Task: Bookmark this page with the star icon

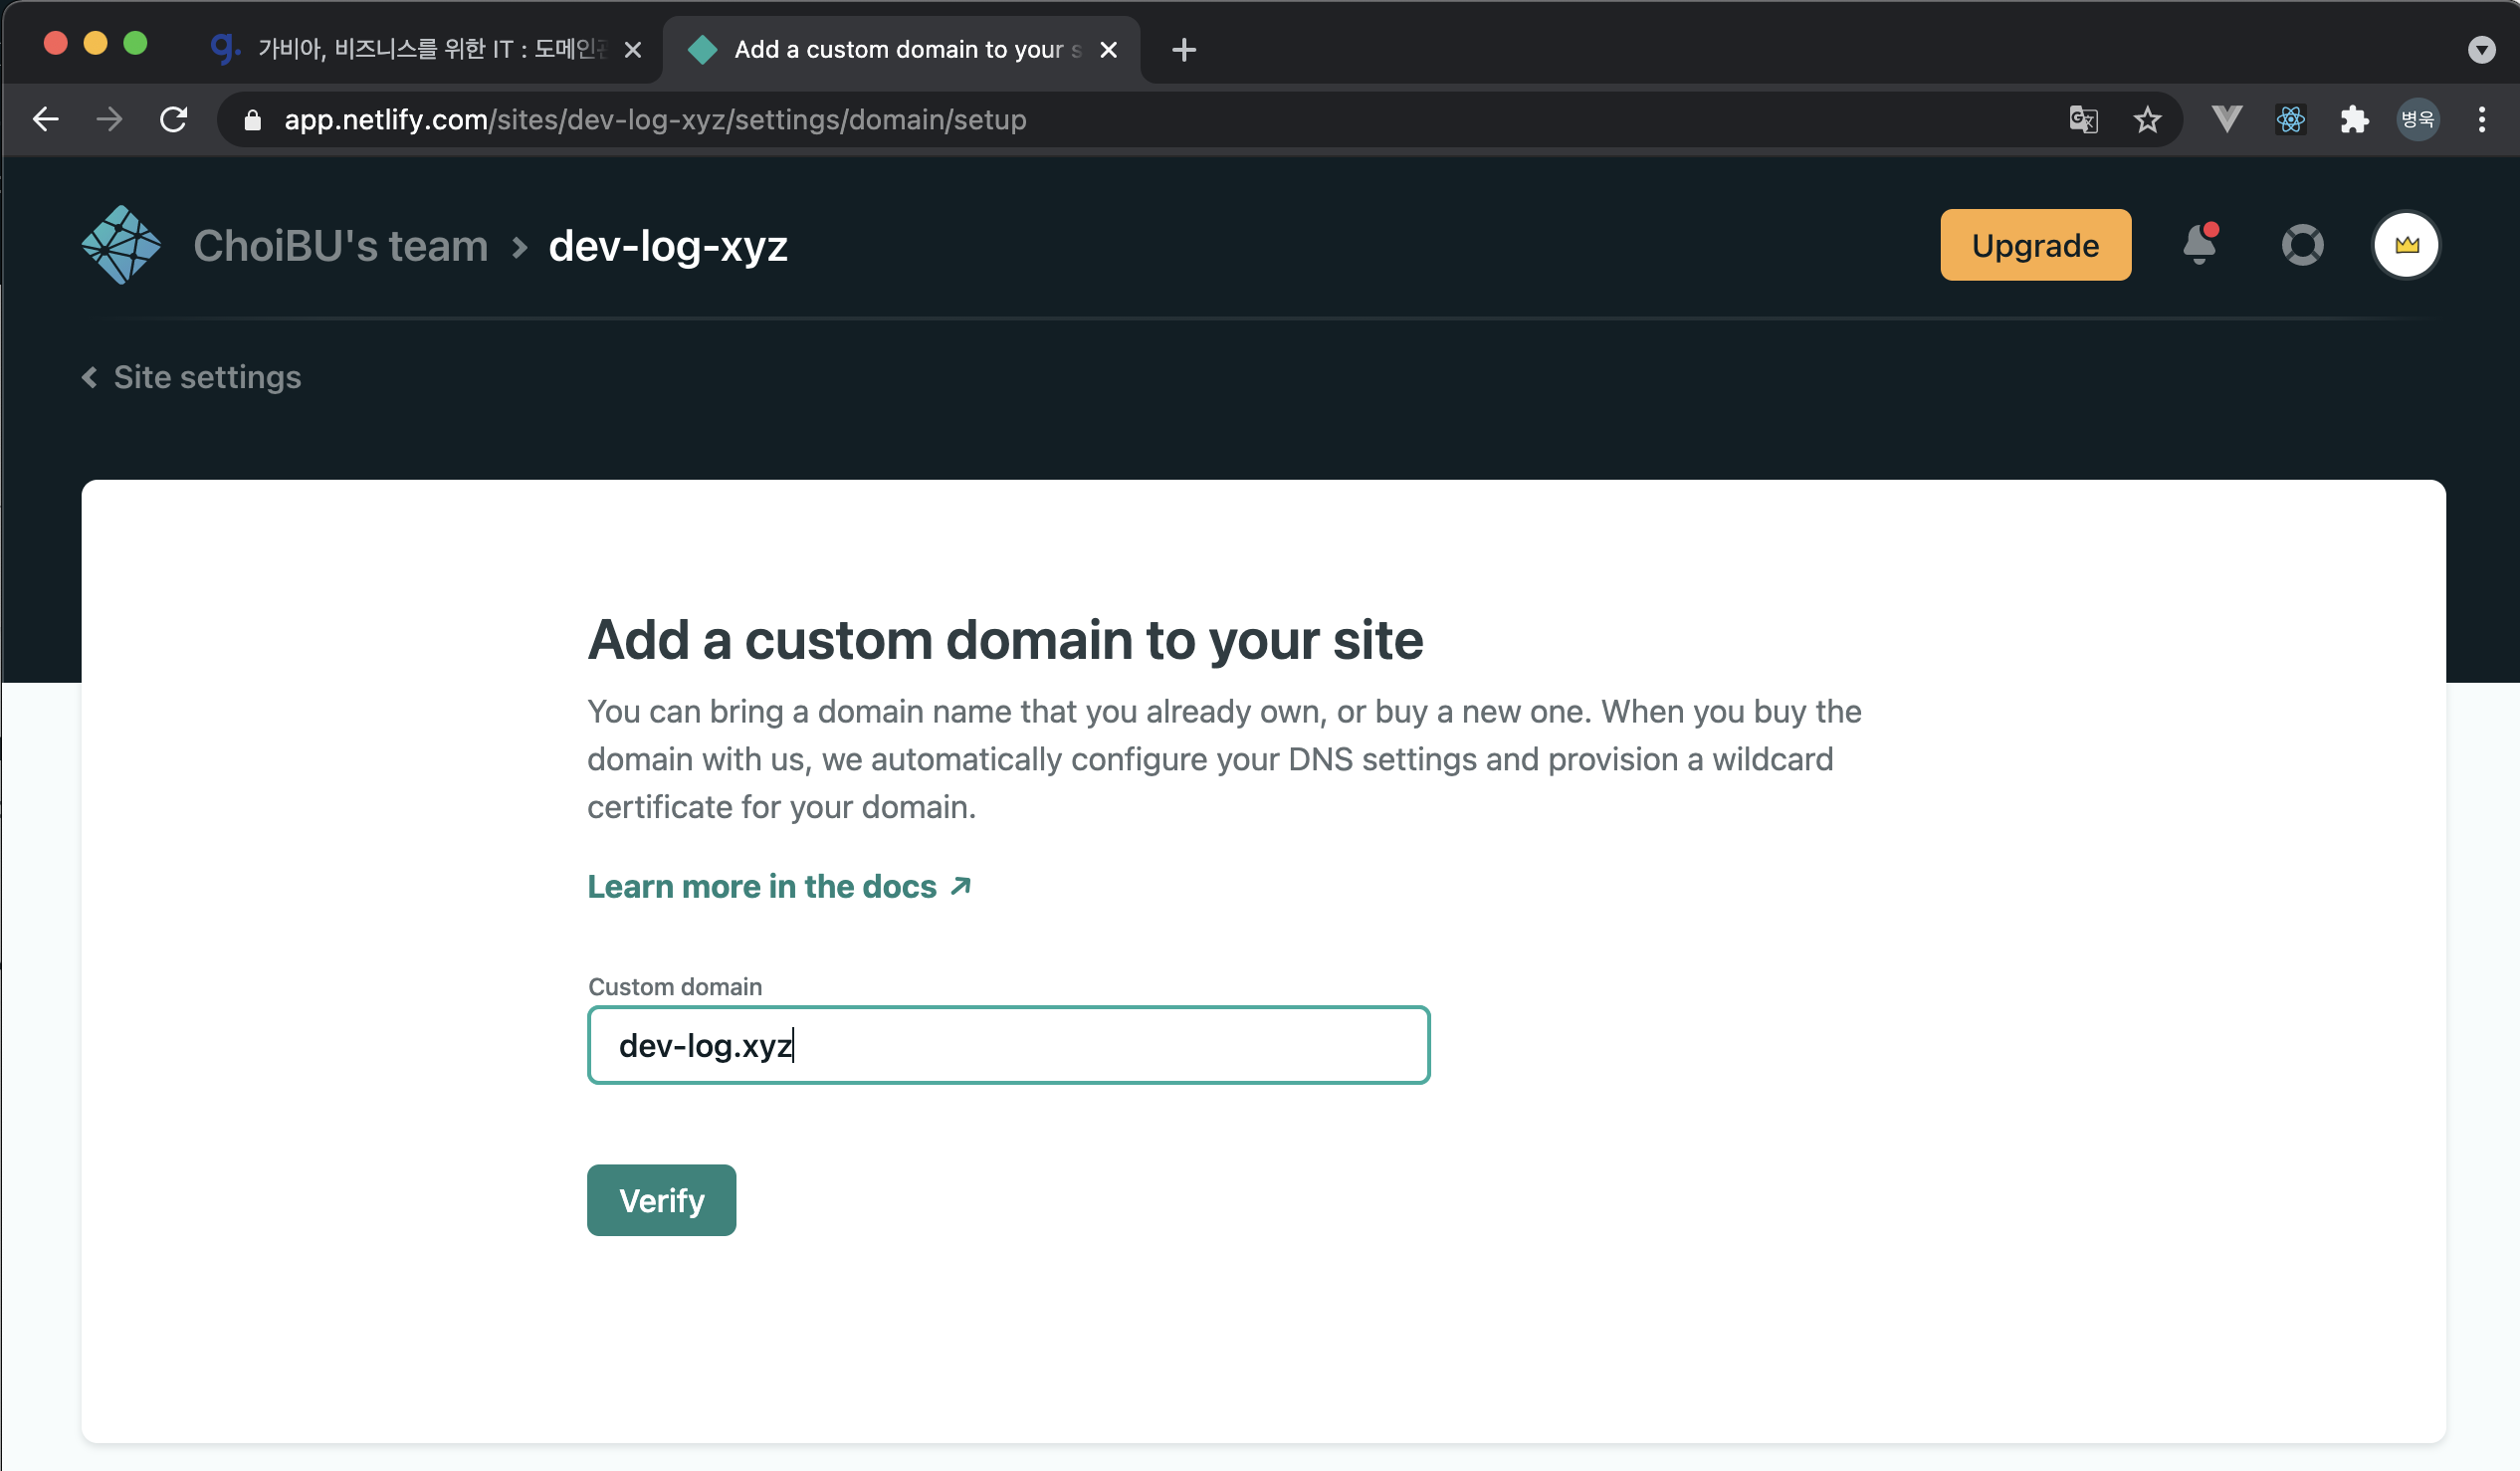Action: coord(2147,120)
